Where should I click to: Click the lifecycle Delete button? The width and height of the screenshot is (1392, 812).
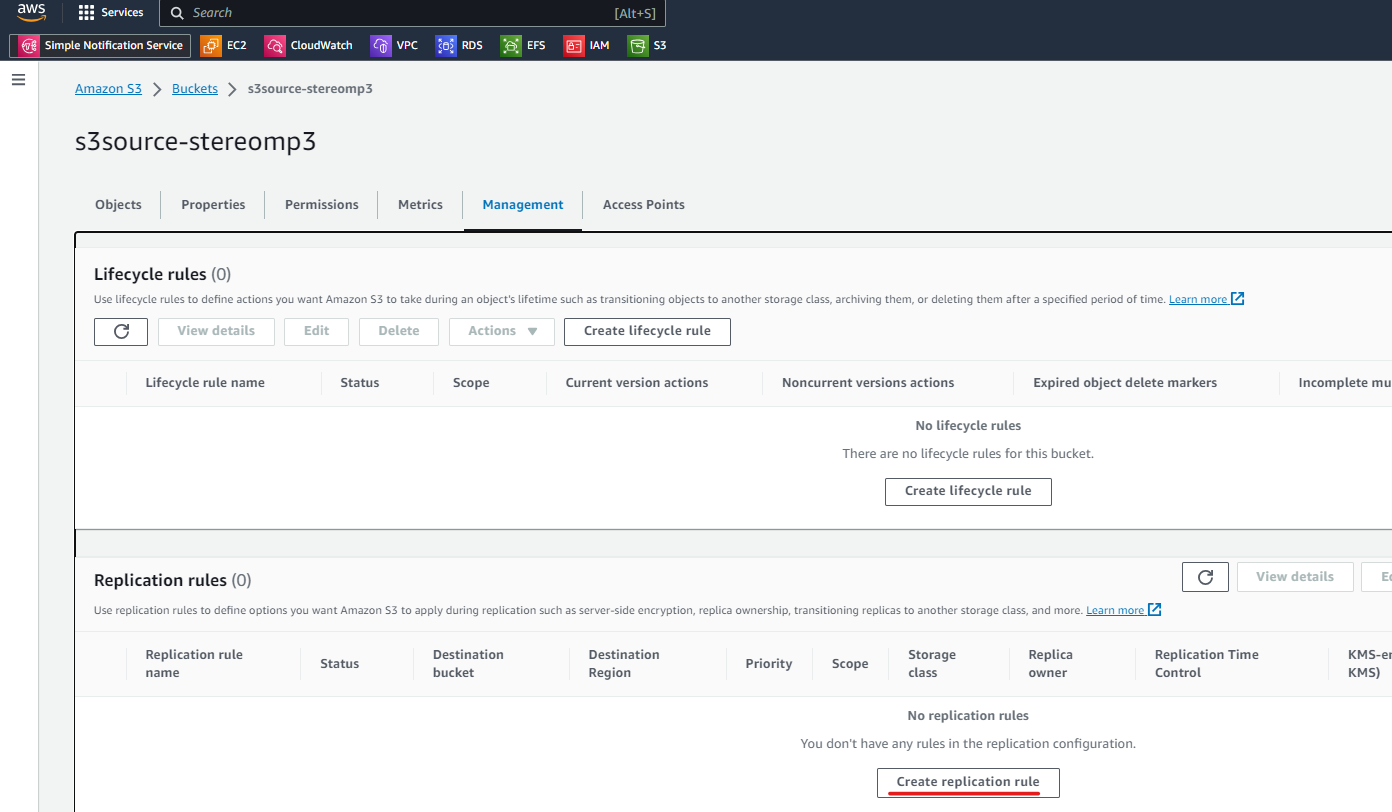pyautogui.click(x=398, y=331)
